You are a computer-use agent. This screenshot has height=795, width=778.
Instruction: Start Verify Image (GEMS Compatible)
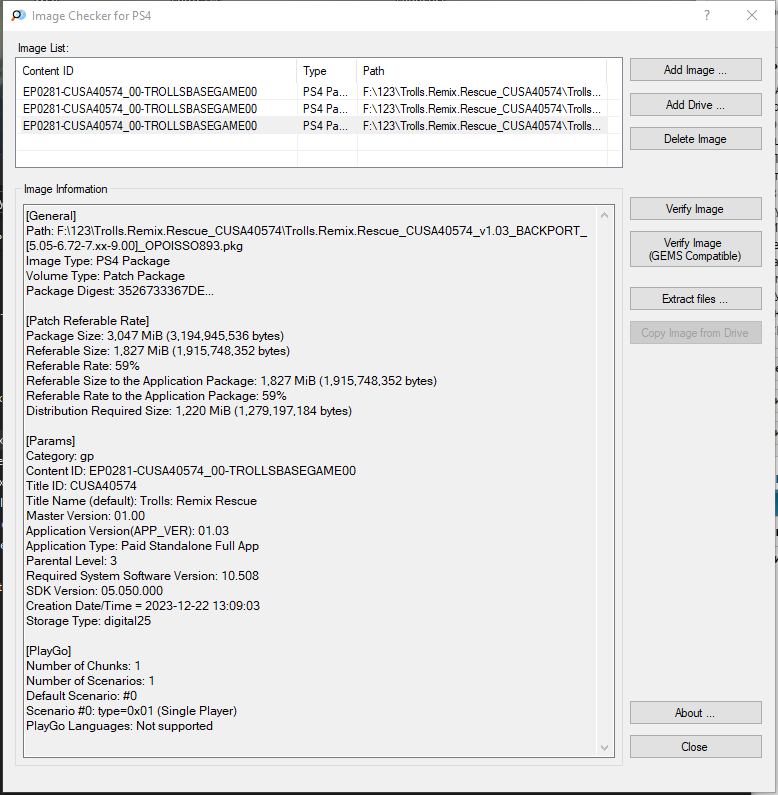[x=695, y=249]
